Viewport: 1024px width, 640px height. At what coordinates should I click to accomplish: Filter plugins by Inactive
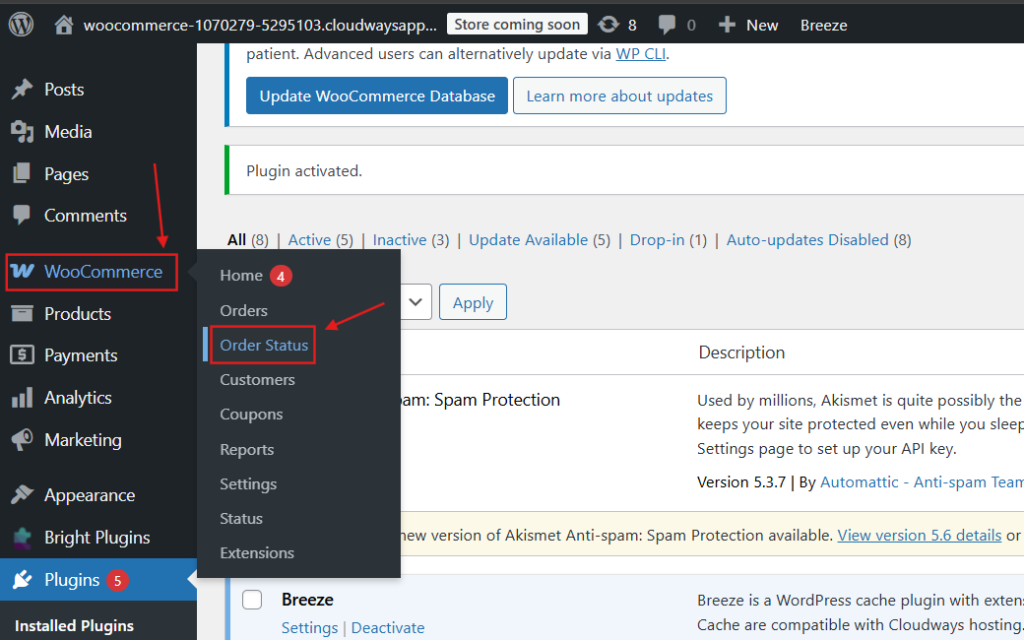[400, 240]
